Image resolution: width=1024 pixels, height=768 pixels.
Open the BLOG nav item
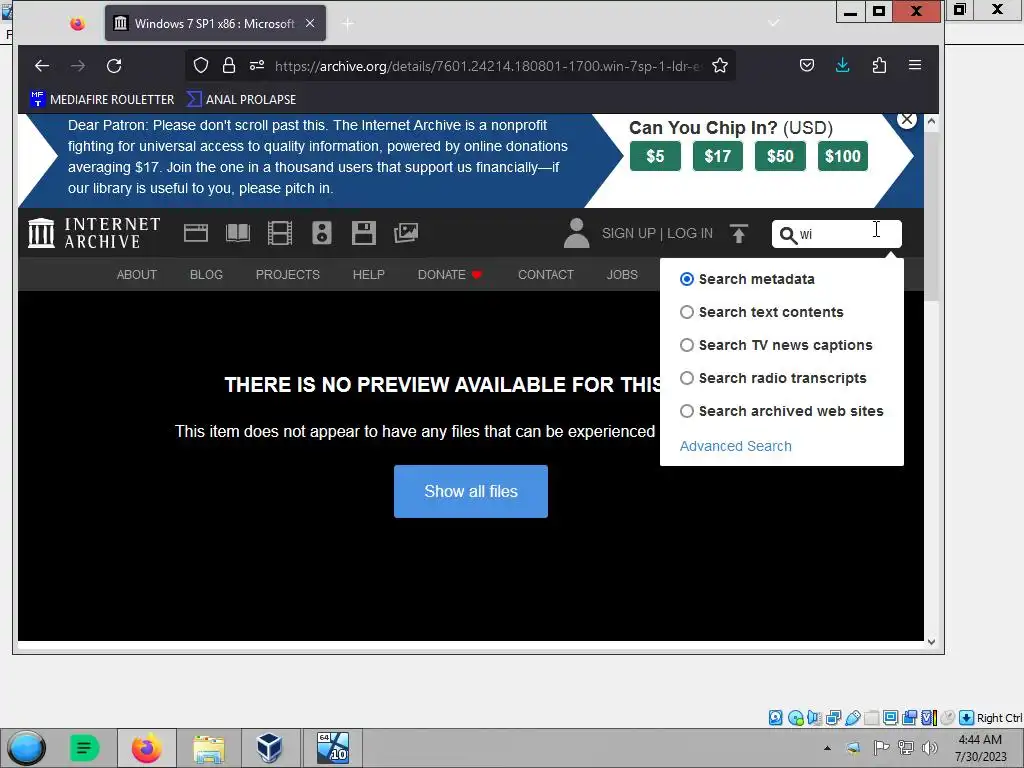206,274
